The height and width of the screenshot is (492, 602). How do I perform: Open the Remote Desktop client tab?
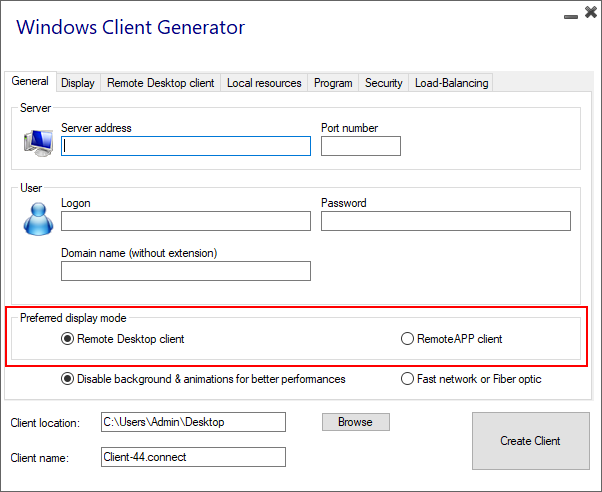160,83
